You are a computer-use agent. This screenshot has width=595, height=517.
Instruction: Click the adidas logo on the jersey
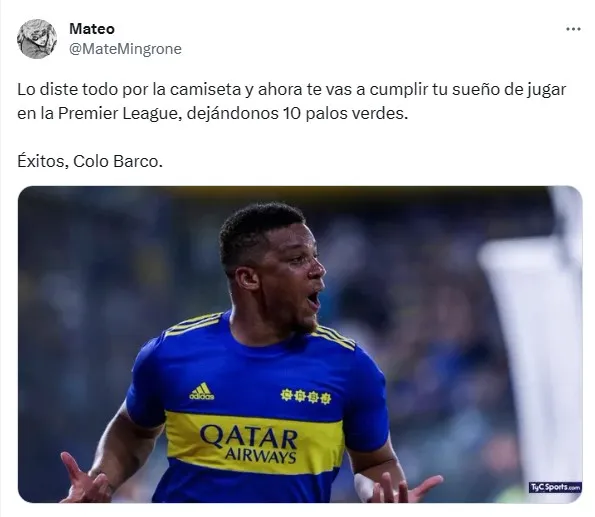(x=201, y=391)
